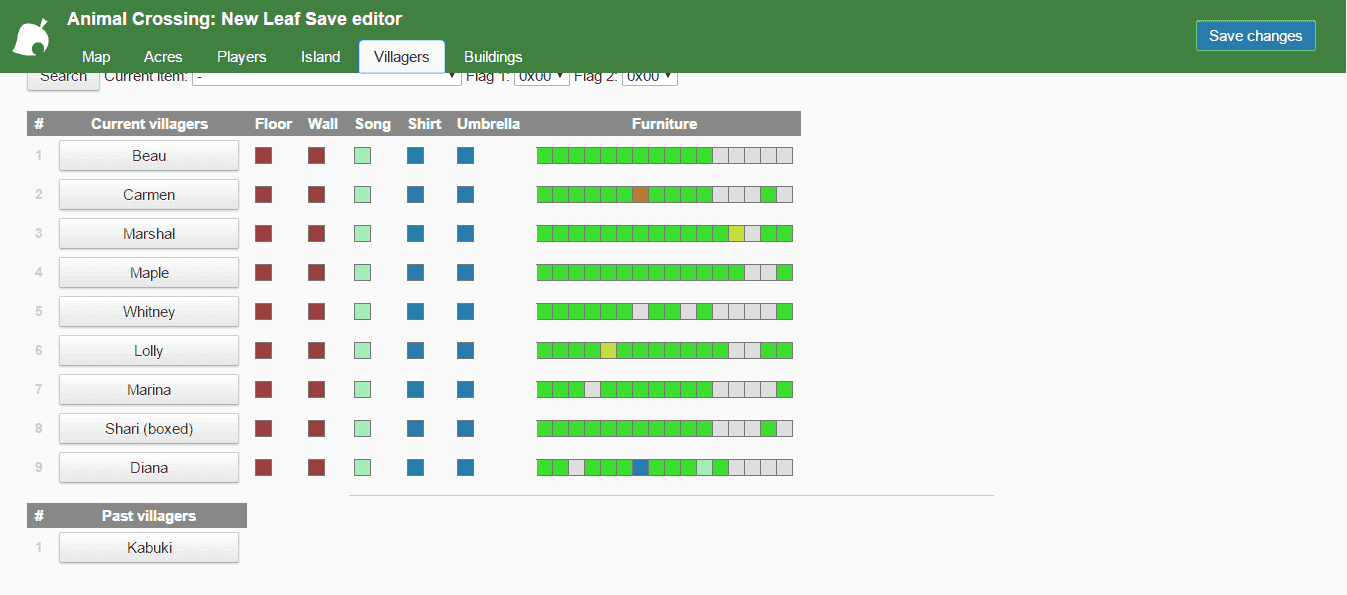Click Maple's Wall swatch
Screen dimensions: 1347x595
tap(316, 273)
